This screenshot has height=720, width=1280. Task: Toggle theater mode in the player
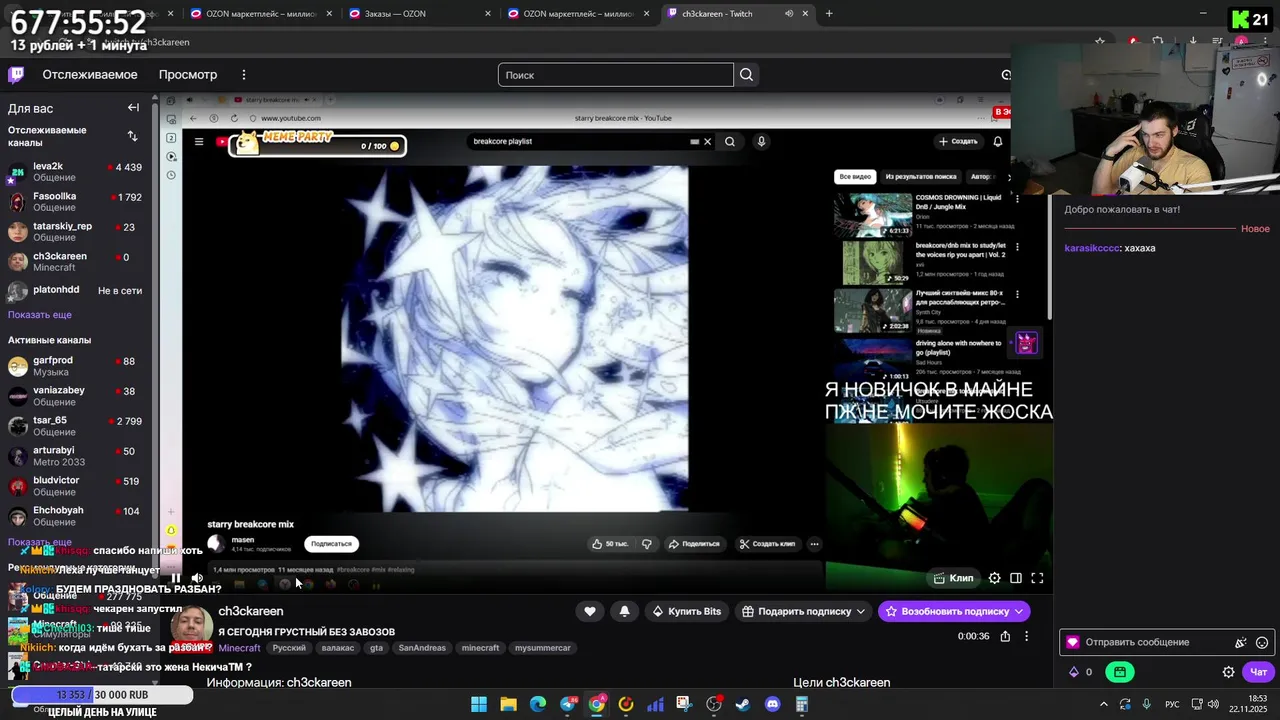1016,578
